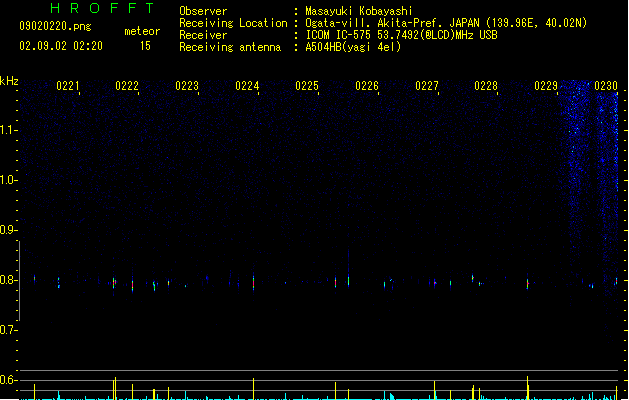This screenshot has width=629, height=400.
Task: Select the 09020220.png file name
Action: 55,26
